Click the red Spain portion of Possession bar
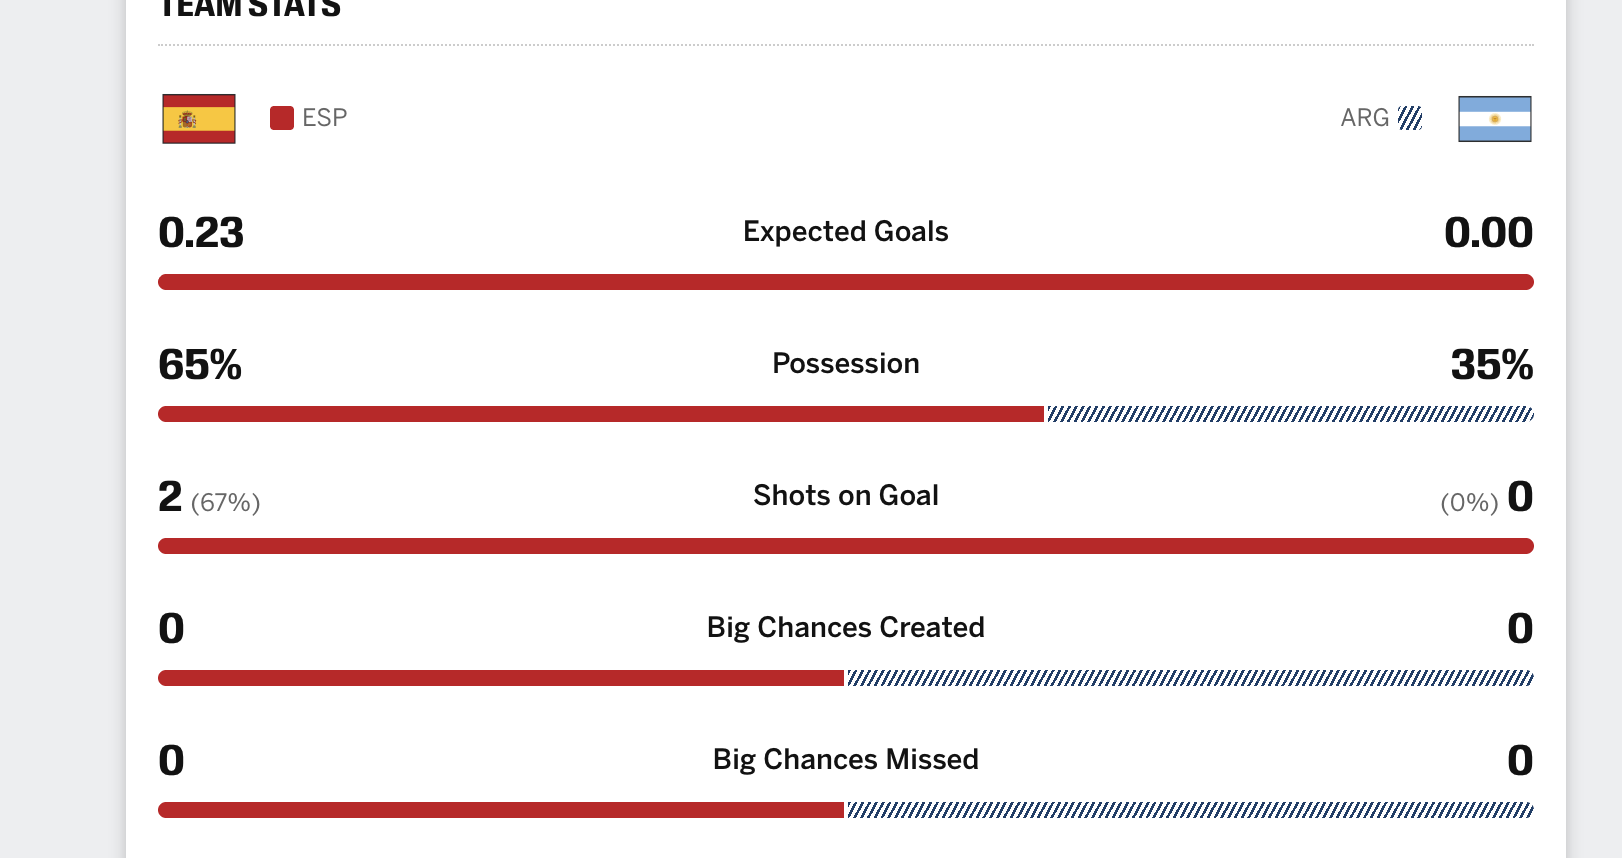The height and width of the screenshot is (858, 1622). [x=601, y=414]
